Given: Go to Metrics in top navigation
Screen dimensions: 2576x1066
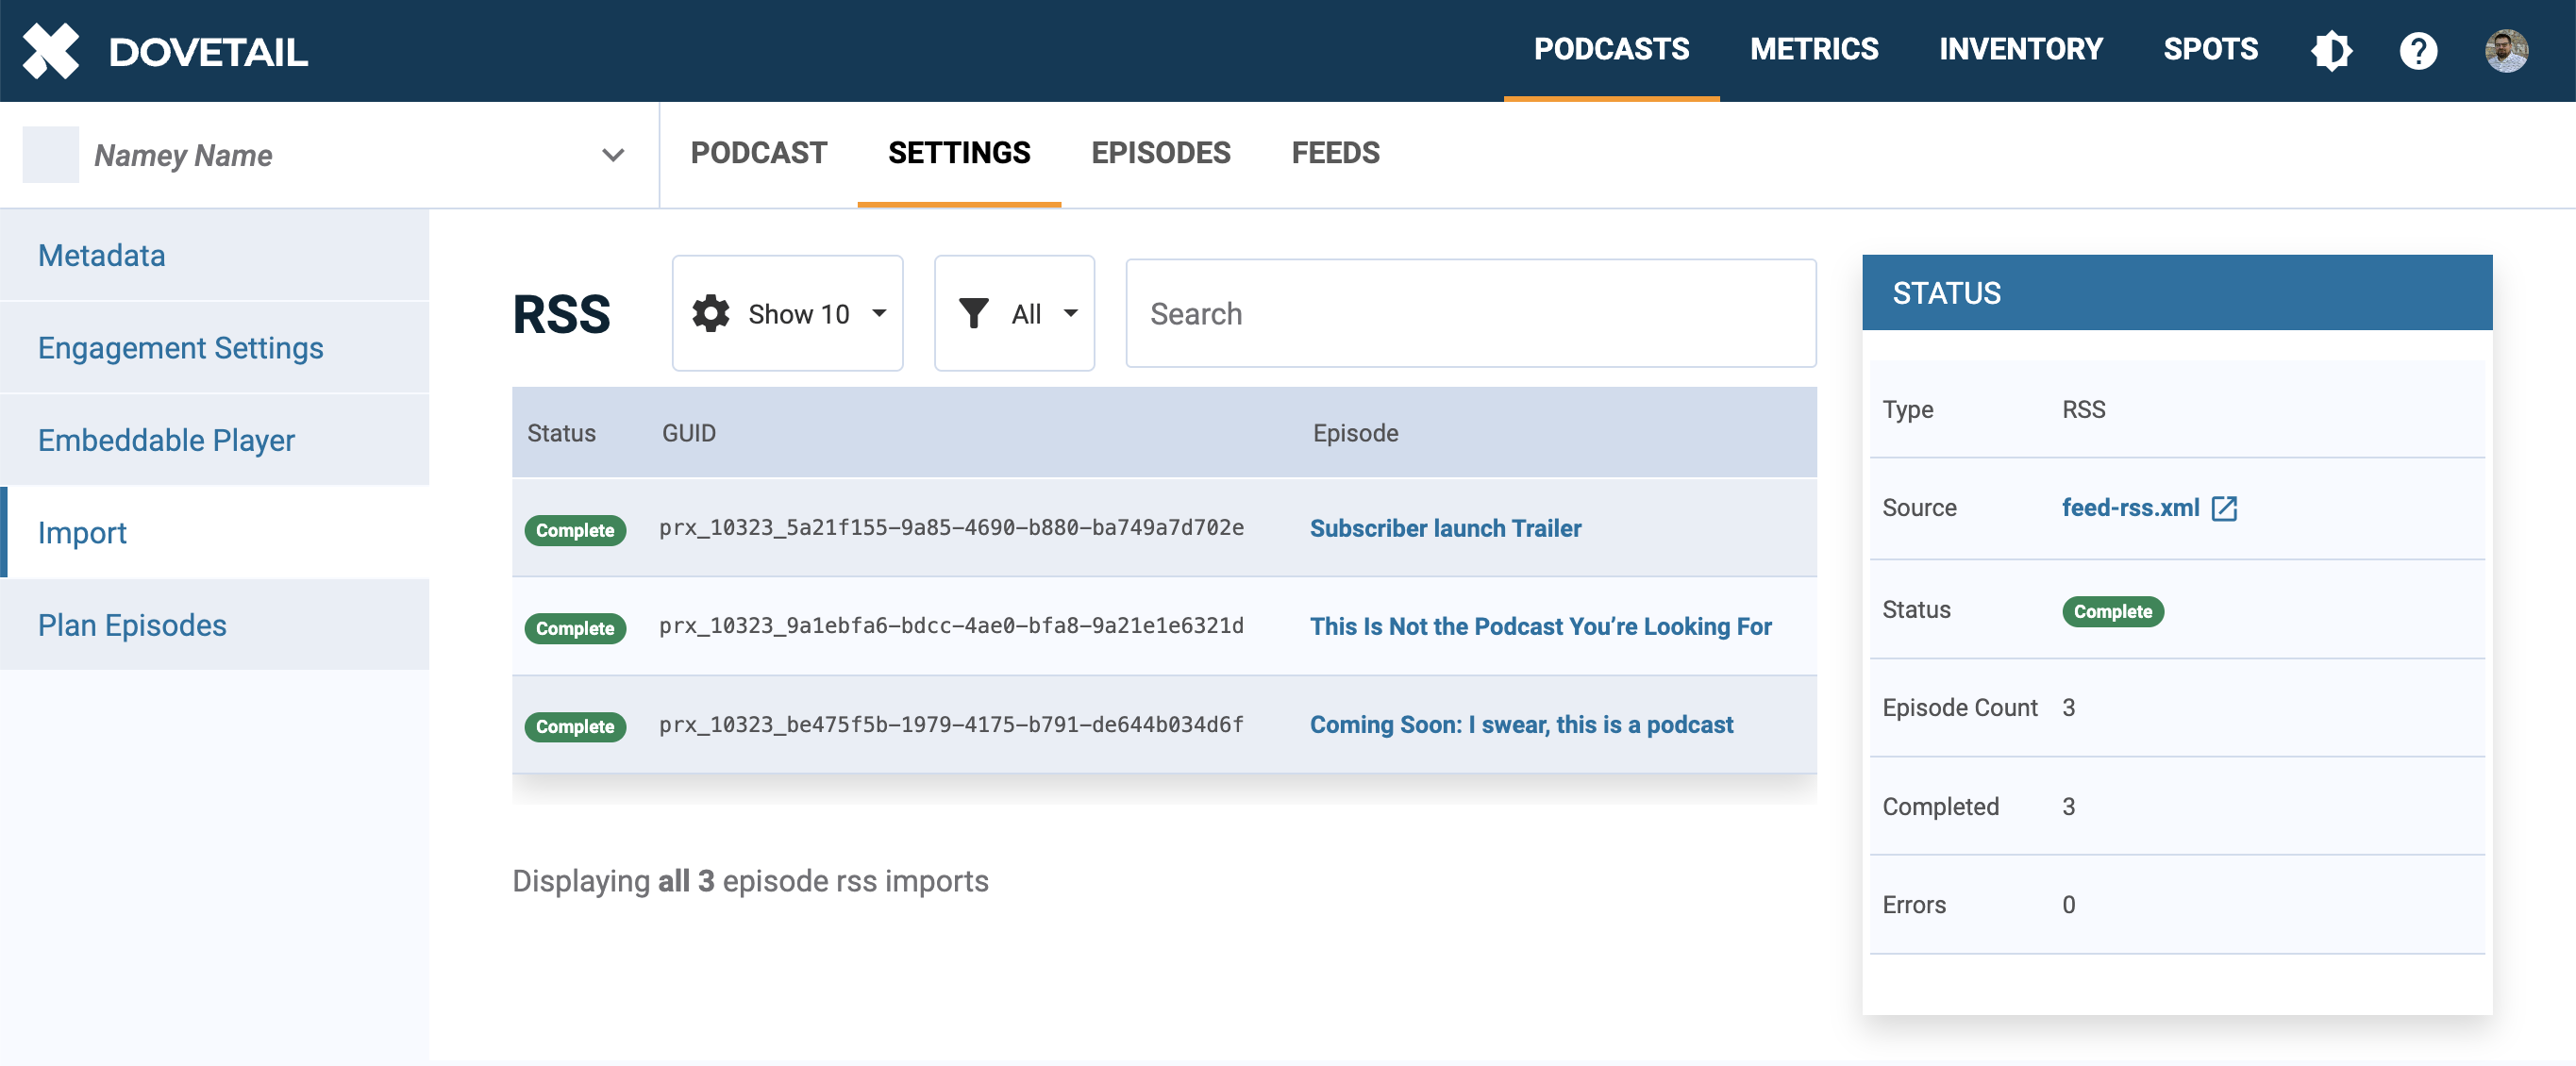Looking at the screenshot, I should pyautogui.click(x=1813, y=49).
